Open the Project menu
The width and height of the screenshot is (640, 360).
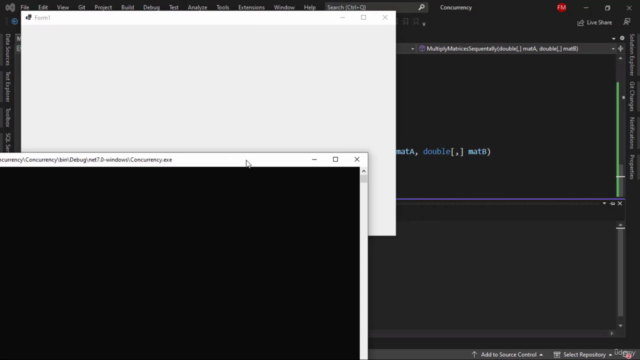tap(103, 7)
